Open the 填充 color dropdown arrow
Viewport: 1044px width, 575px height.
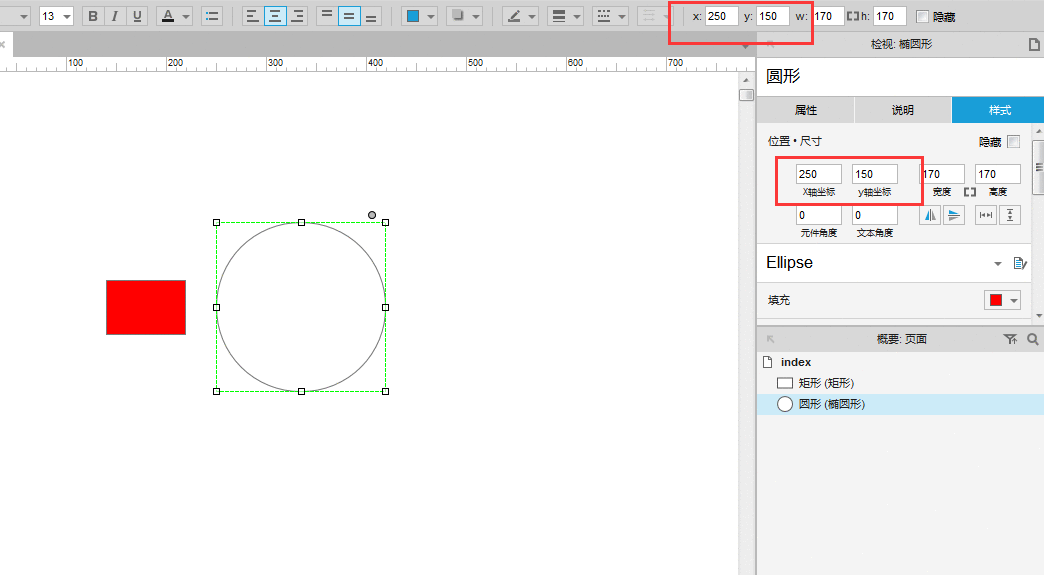click(x=1013, y=301)
